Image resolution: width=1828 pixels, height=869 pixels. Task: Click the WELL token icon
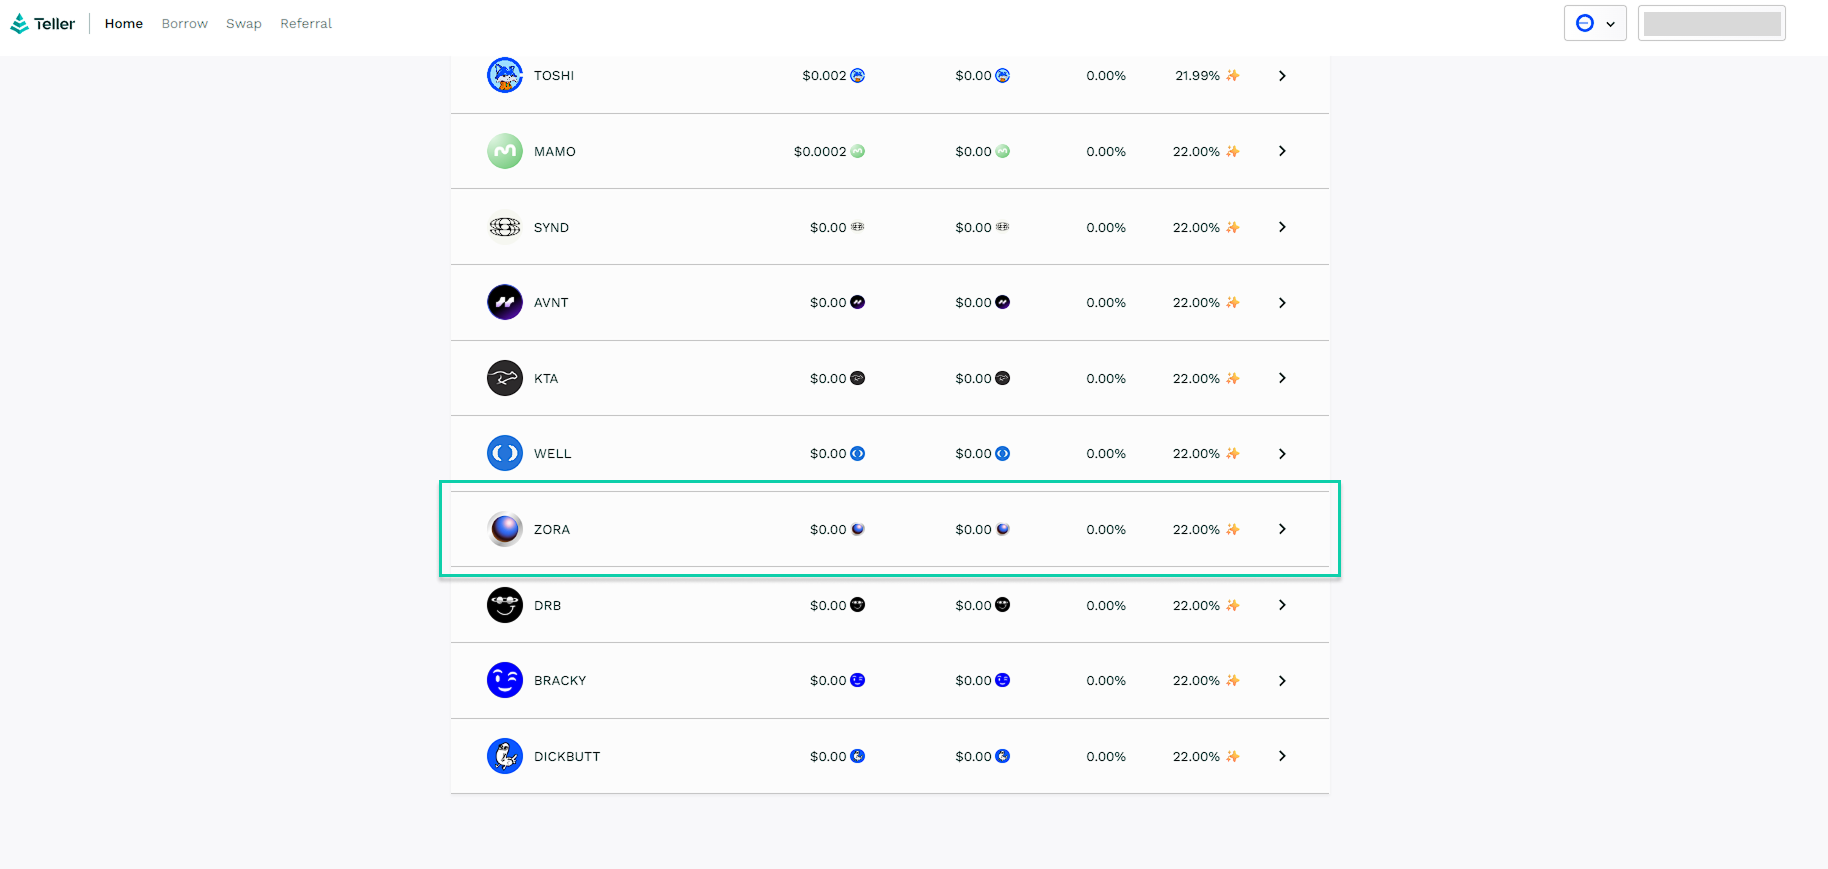505,454
